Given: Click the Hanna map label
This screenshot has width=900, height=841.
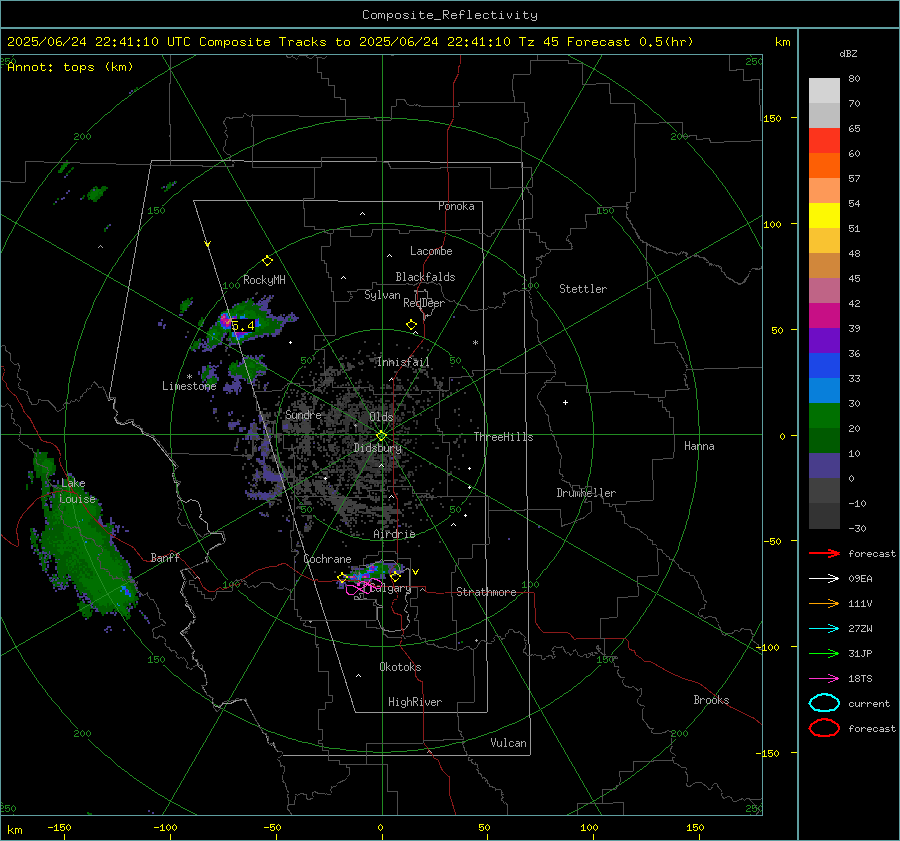Looking at the screenshot, I should tap(699, 446).
